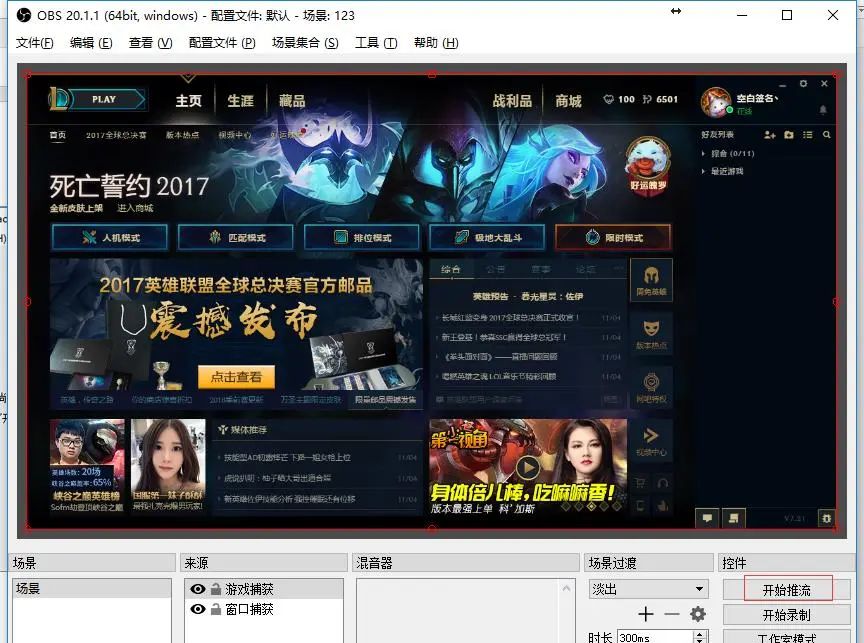This screenshot has width=864, height=643.
Task: Select 限时模式 game mode
Action: [613, 237]
